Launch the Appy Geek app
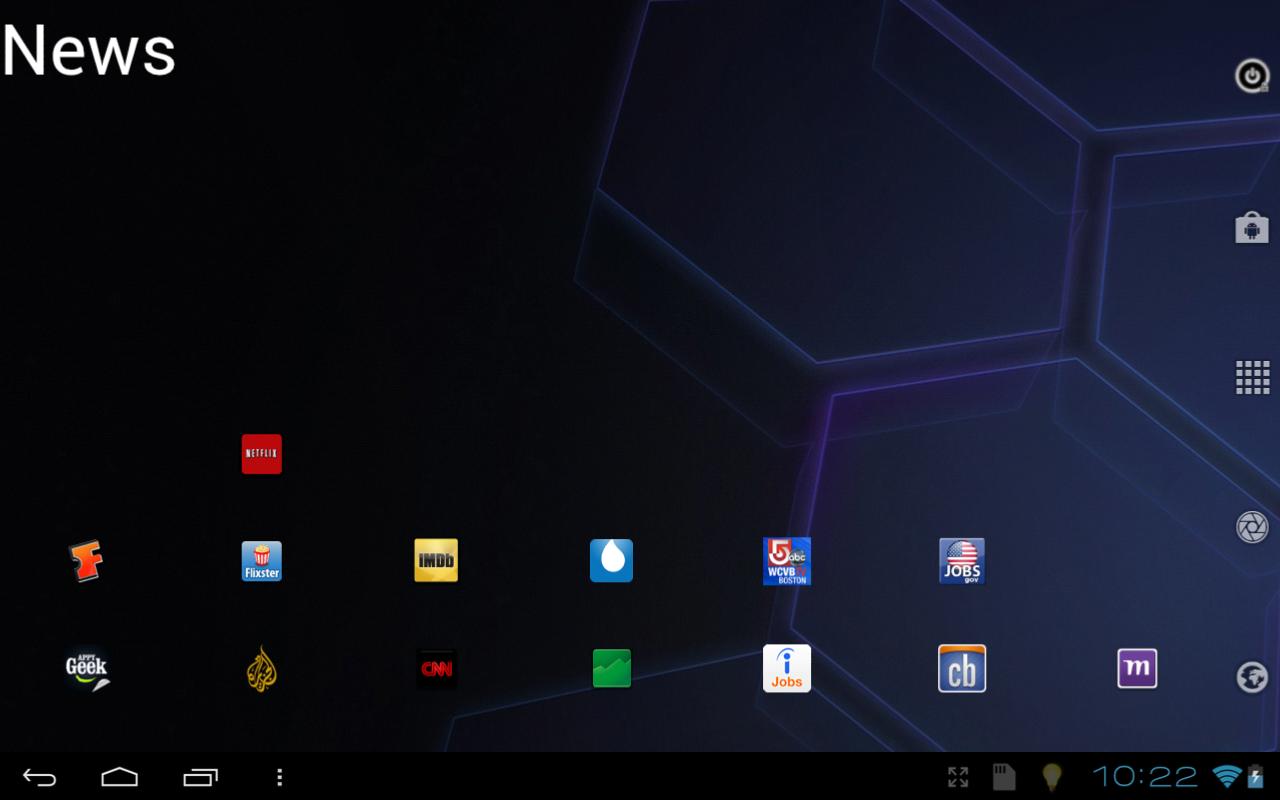Image resolution: width=1280 pixels, height=800 pixels. click(x=87, y=669)
